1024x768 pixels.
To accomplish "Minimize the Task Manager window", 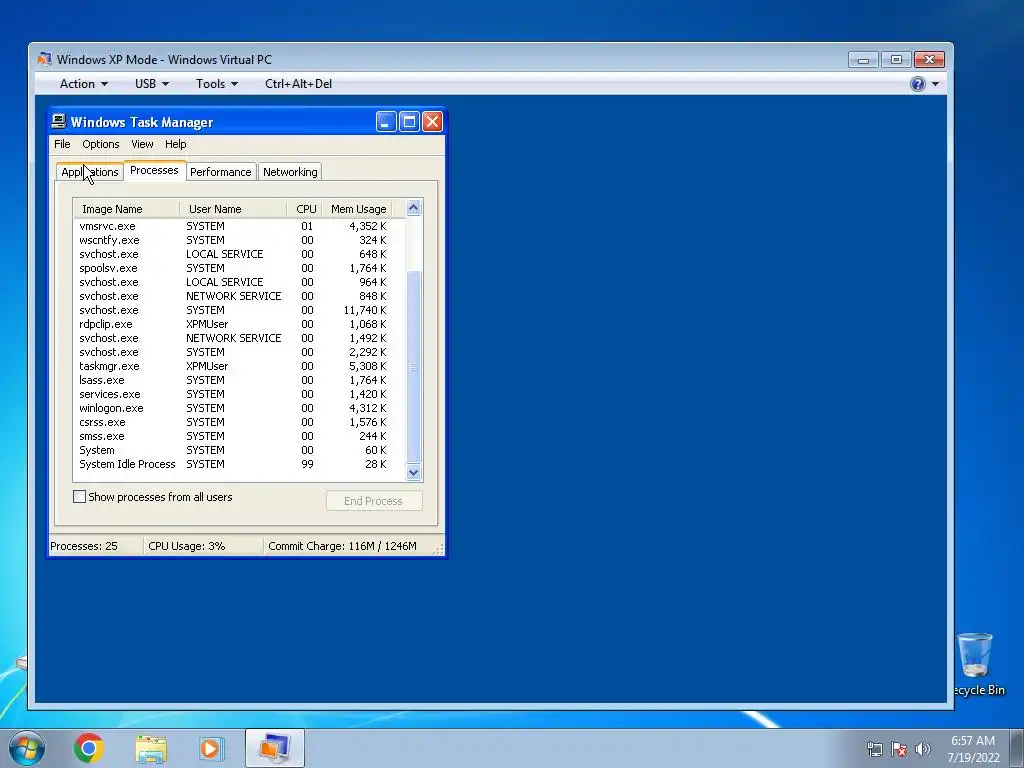I will [386, 121].
